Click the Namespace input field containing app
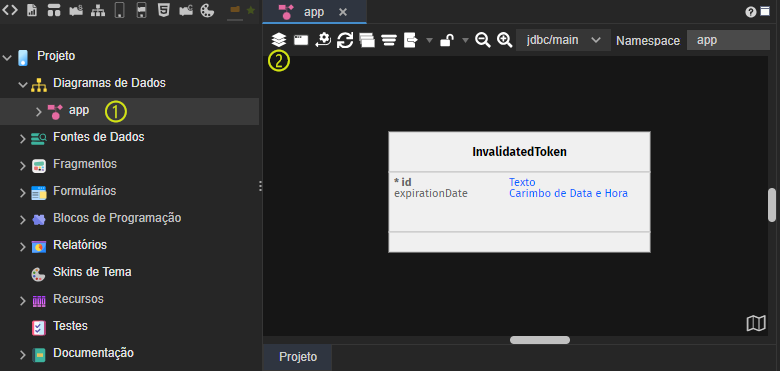This screenshot has height=371, width=780. tap(728, 40)
